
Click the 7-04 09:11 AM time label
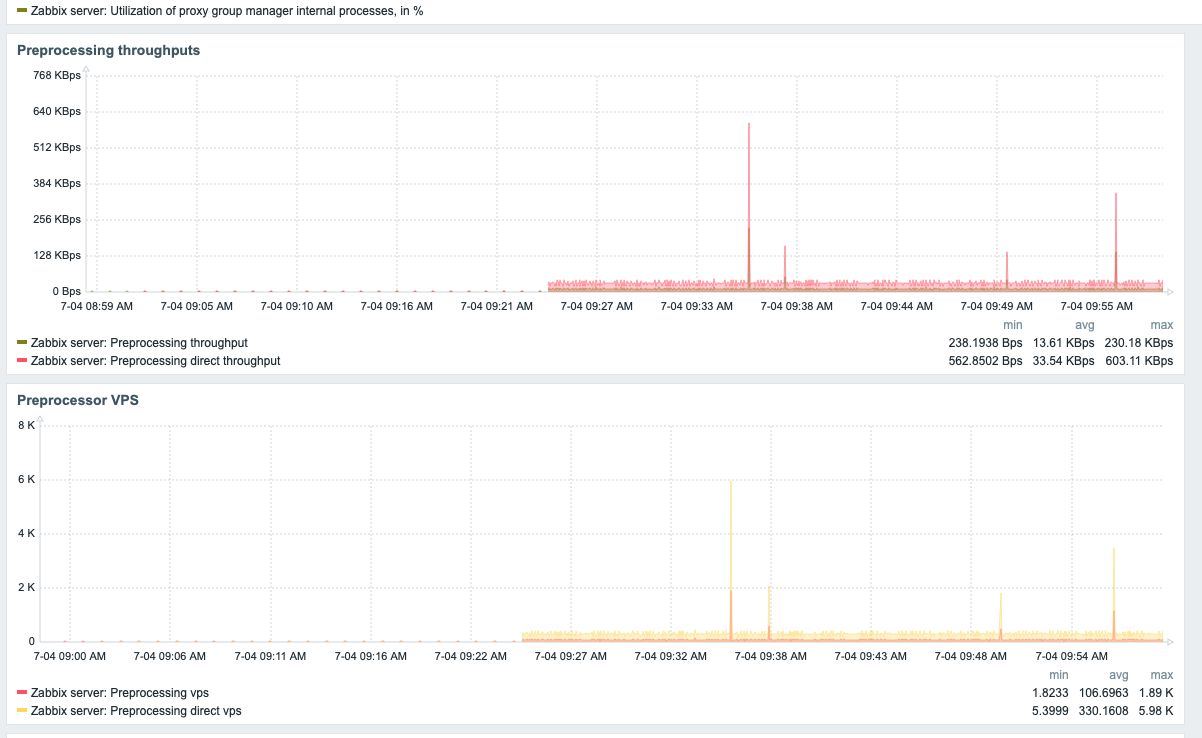click(x=270, y=657)
